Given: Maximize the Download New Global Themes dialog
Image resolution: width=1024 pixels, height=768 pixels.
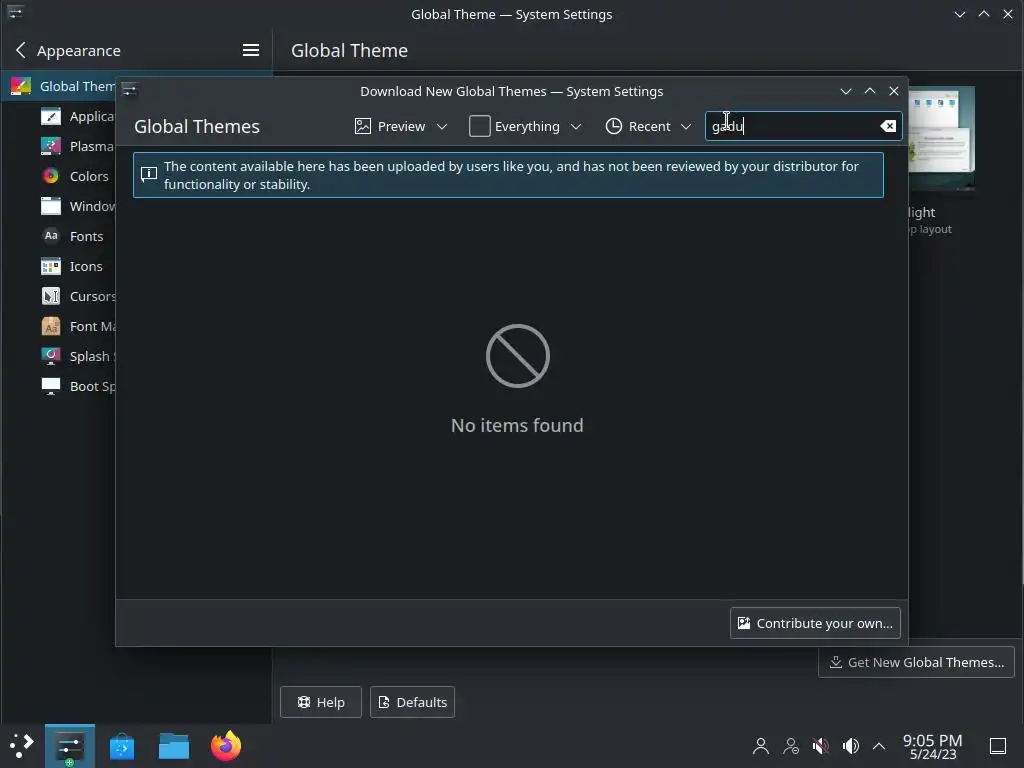Looking at the screenshot, I should [x=870, y=91].
